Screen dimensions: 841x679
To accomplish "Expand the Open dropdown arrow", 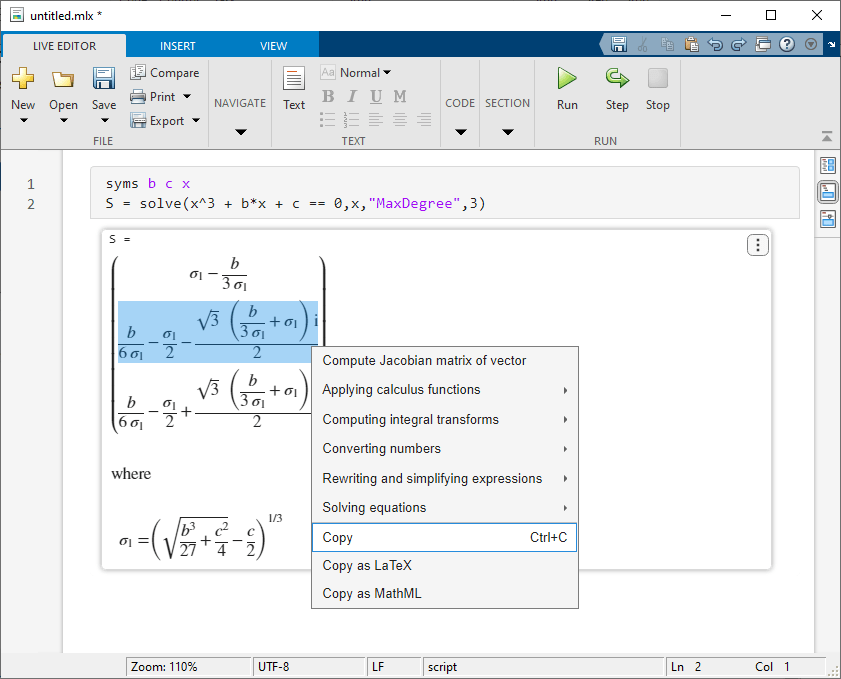I will (x=63, y=120).
